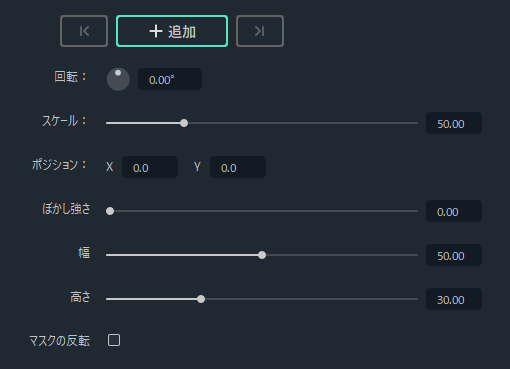Click the スケール value field 50.00
Viewport: 510px width, 369px height.
point(454,123)
